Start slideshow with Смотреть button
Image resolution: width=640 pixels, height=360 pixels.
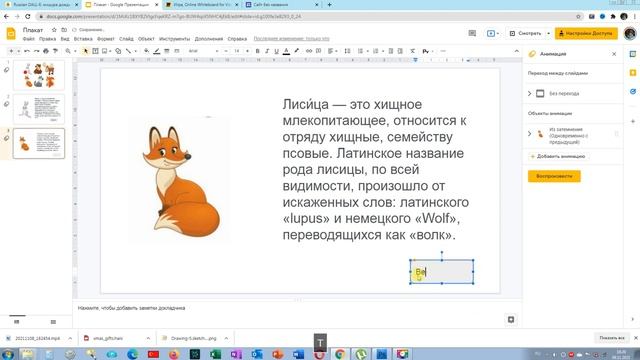[525, 33]
